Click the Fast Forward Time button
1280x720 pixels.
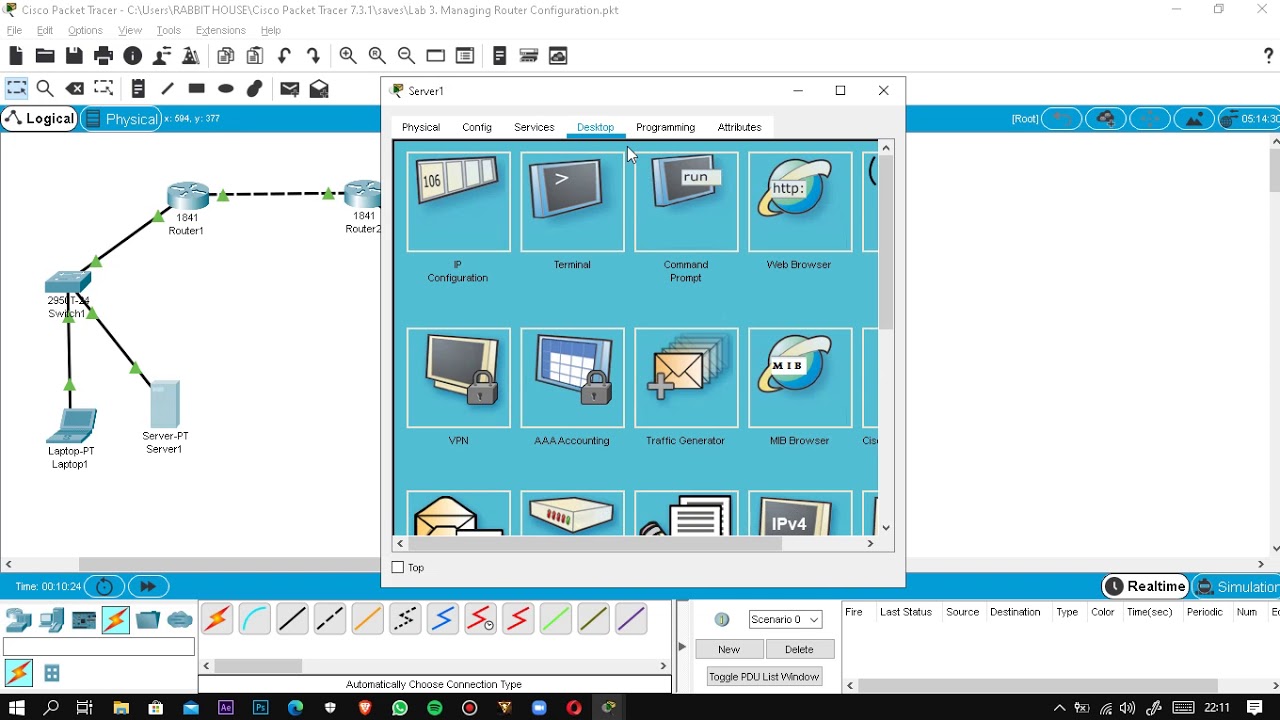tap(148, 587)
